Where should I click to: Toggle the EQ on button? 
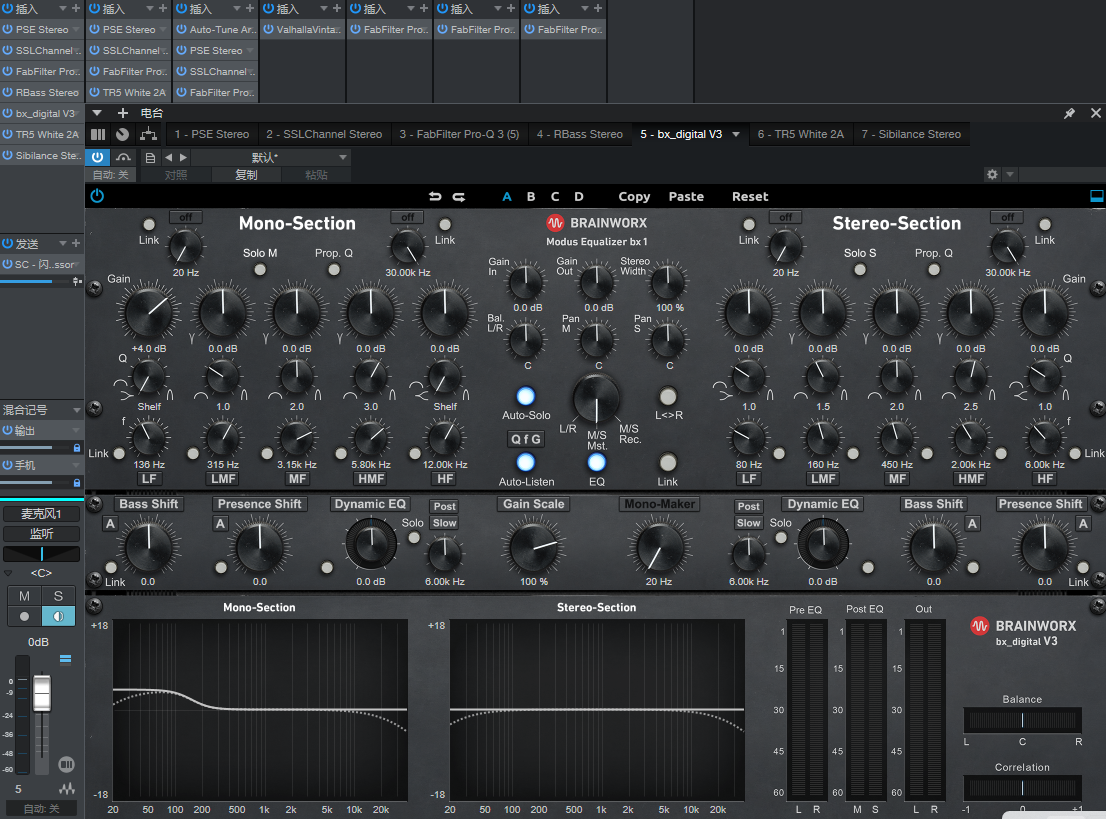[597, 462]
